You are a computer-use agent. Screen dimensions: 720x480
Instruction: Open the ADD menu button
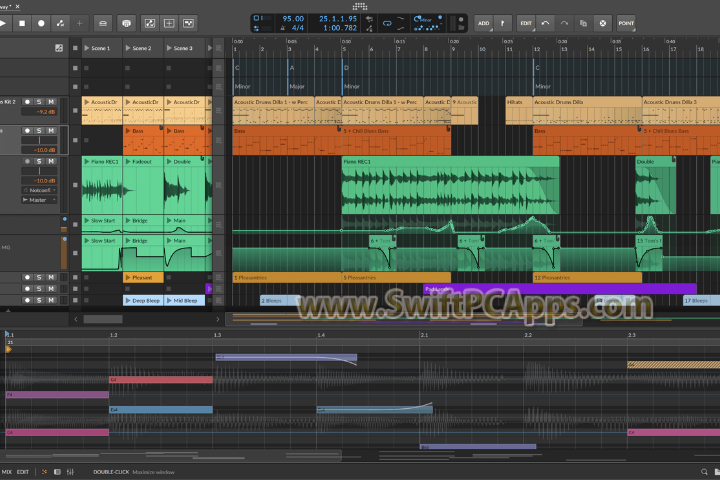[484, 23]
